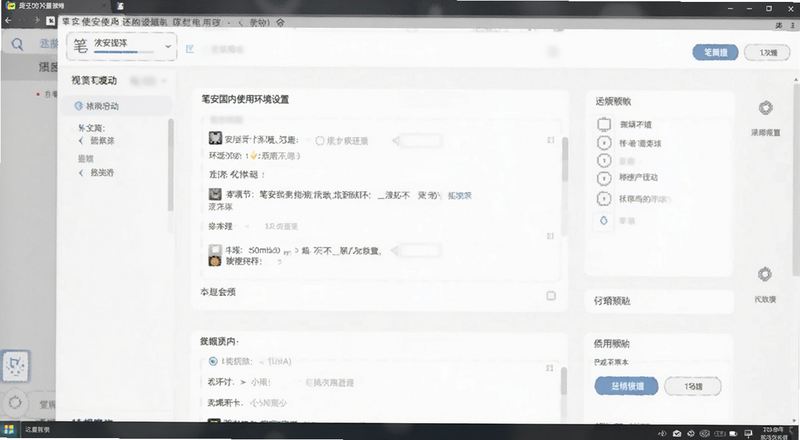Click the main page's vertical scrollbar

(796, 179)
